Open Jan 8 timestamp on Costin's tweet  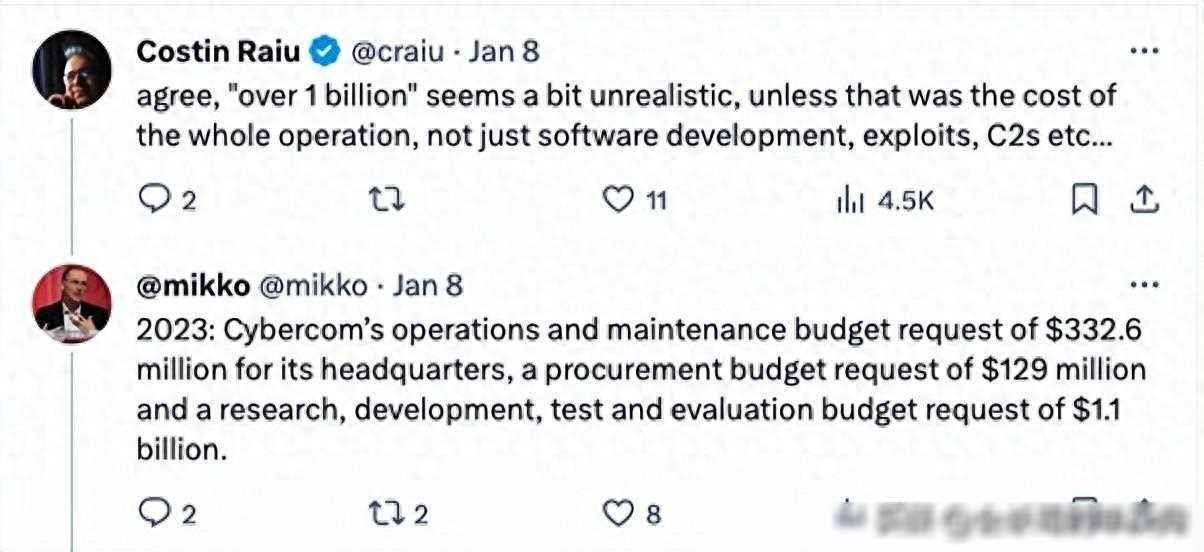click(504, 51)
